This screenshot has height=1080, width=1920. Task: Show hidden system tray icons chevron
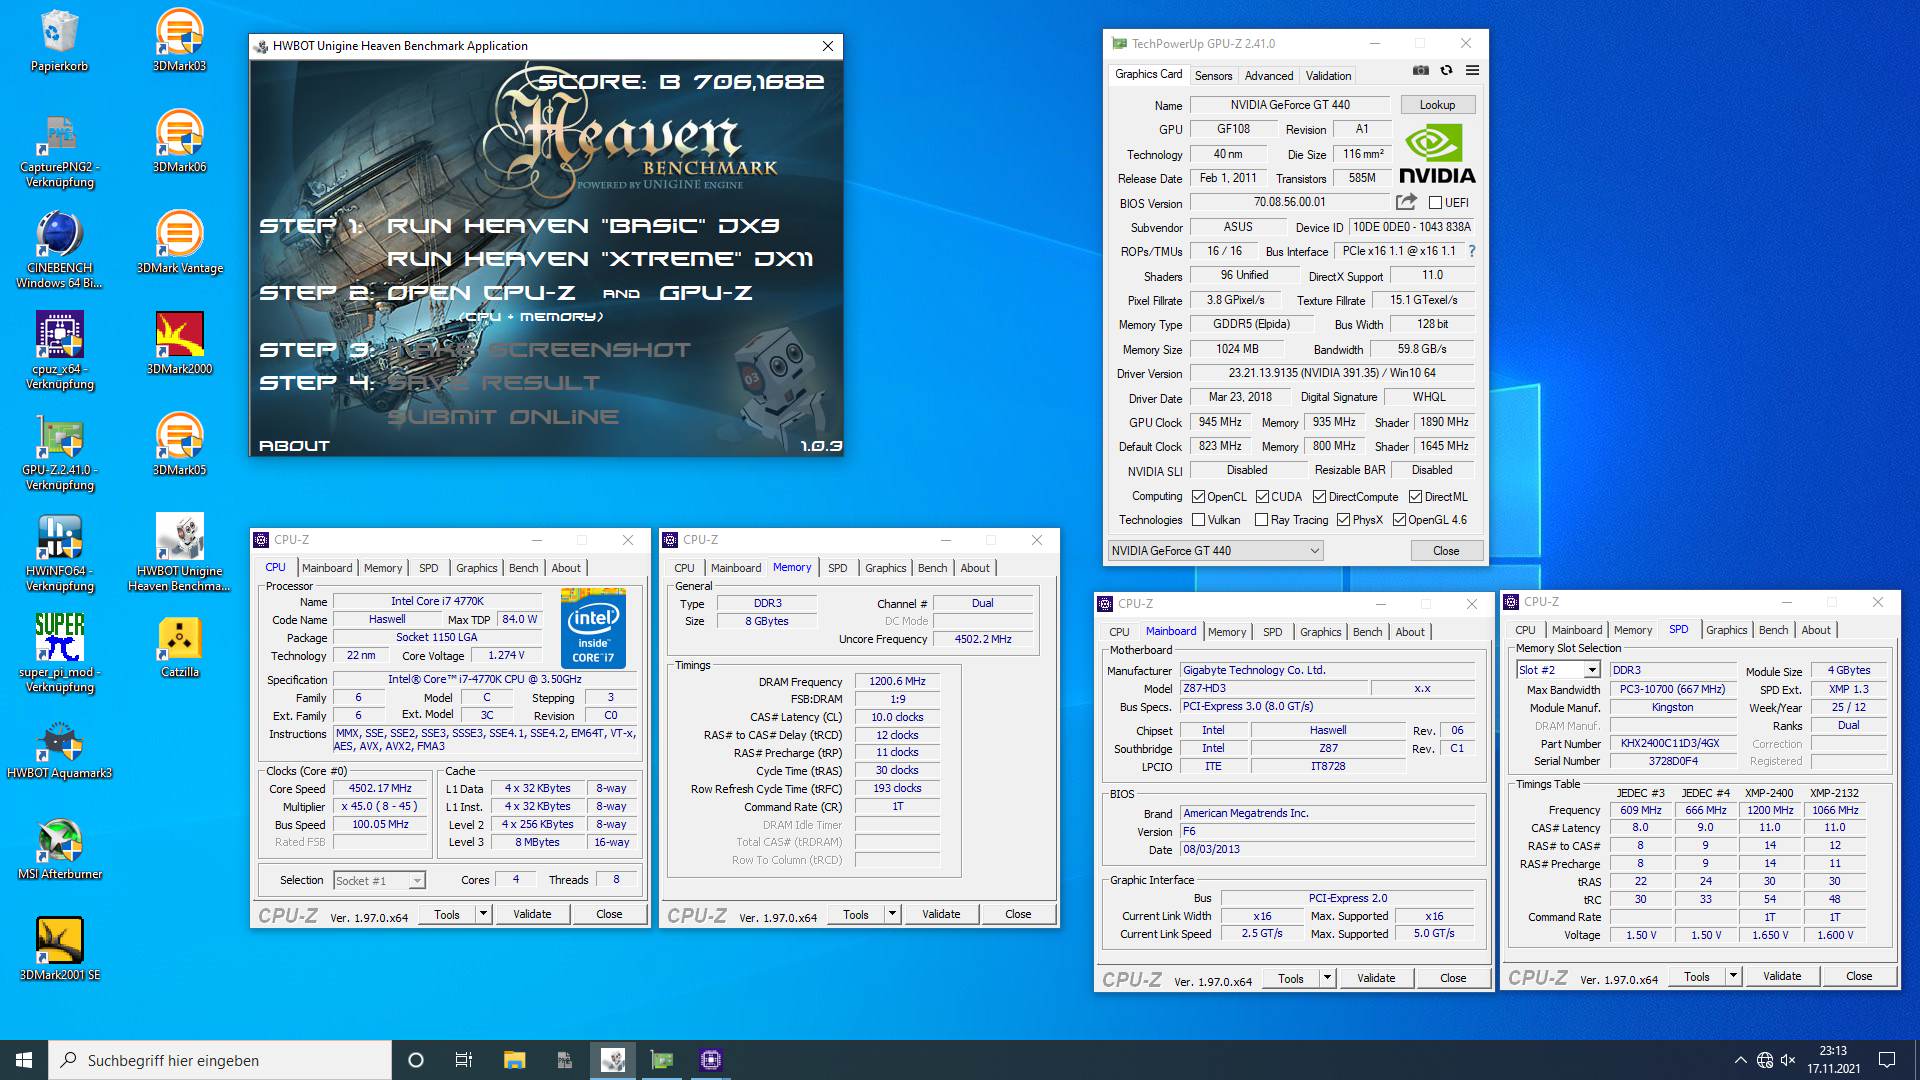1740,1060
